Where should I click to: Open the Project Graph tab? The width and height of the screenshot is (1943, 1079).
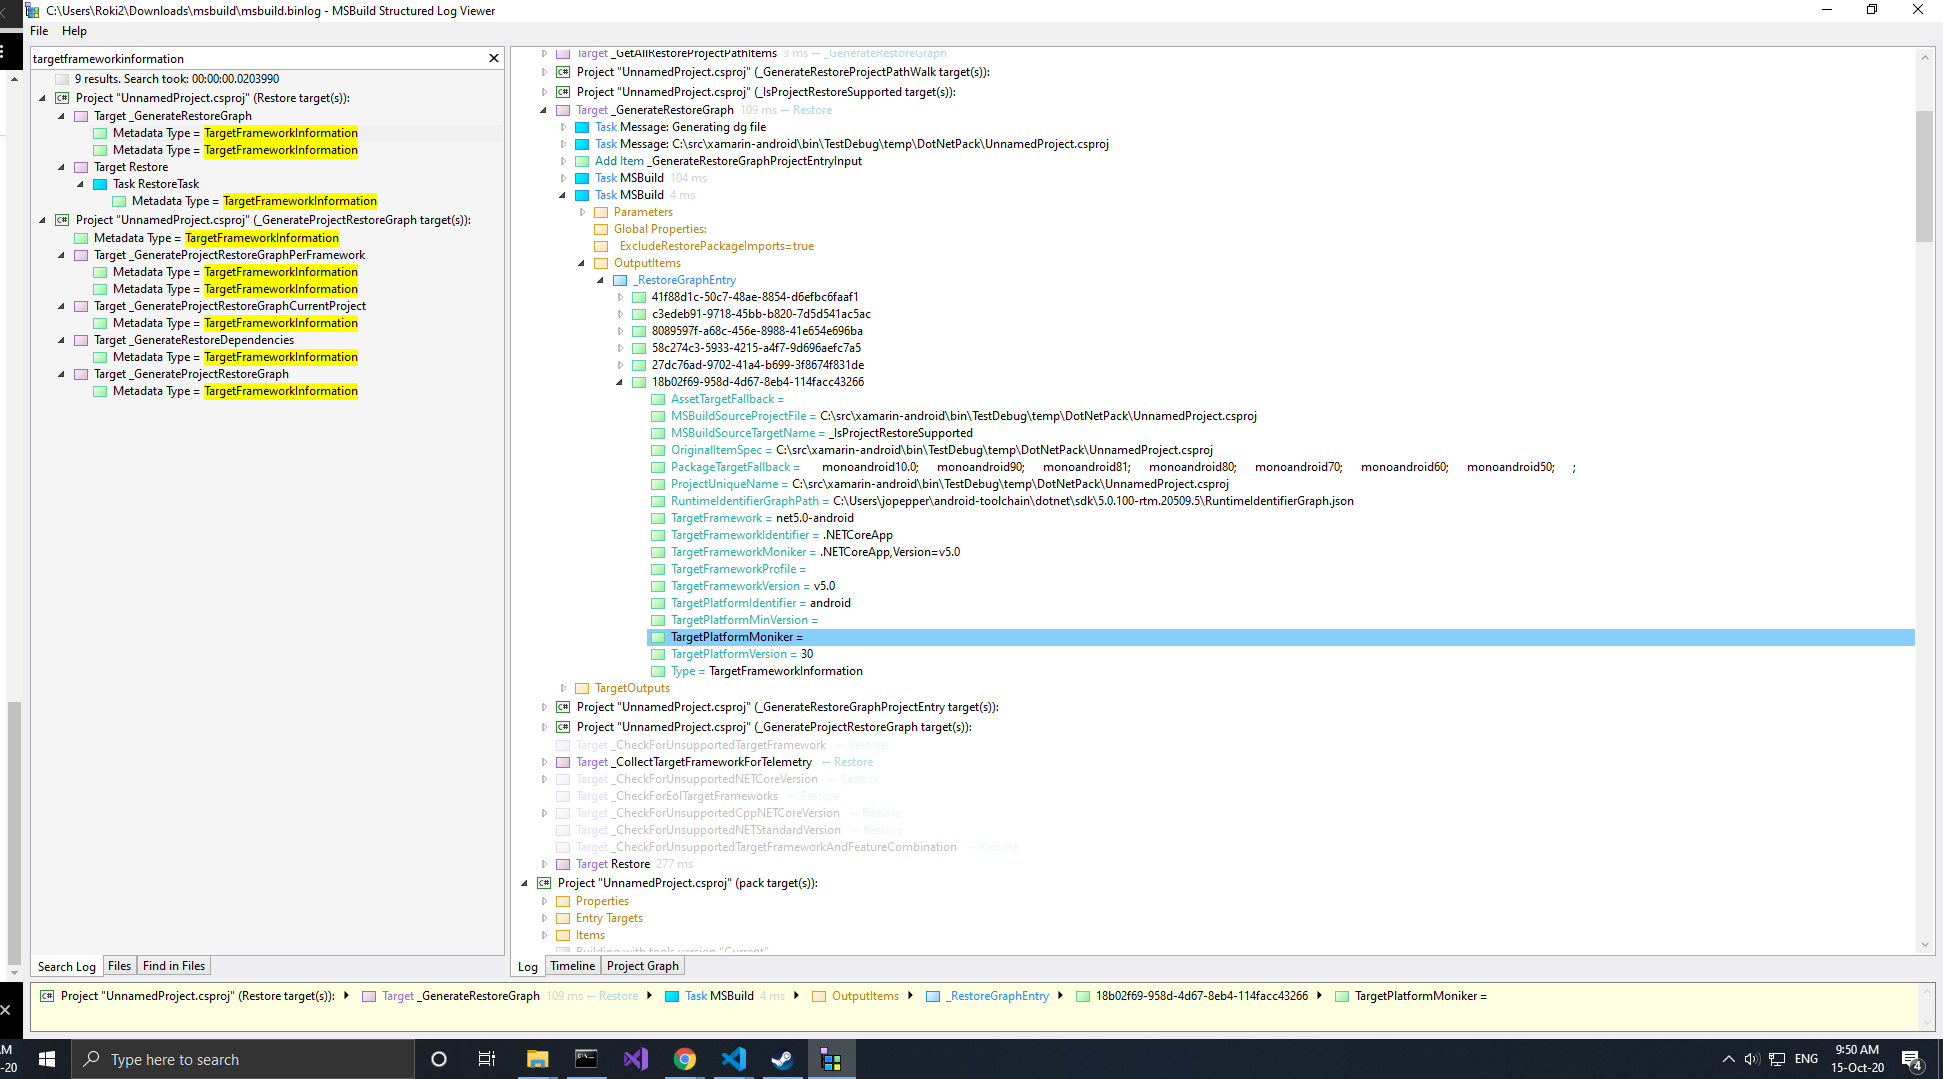pos(643,966)
